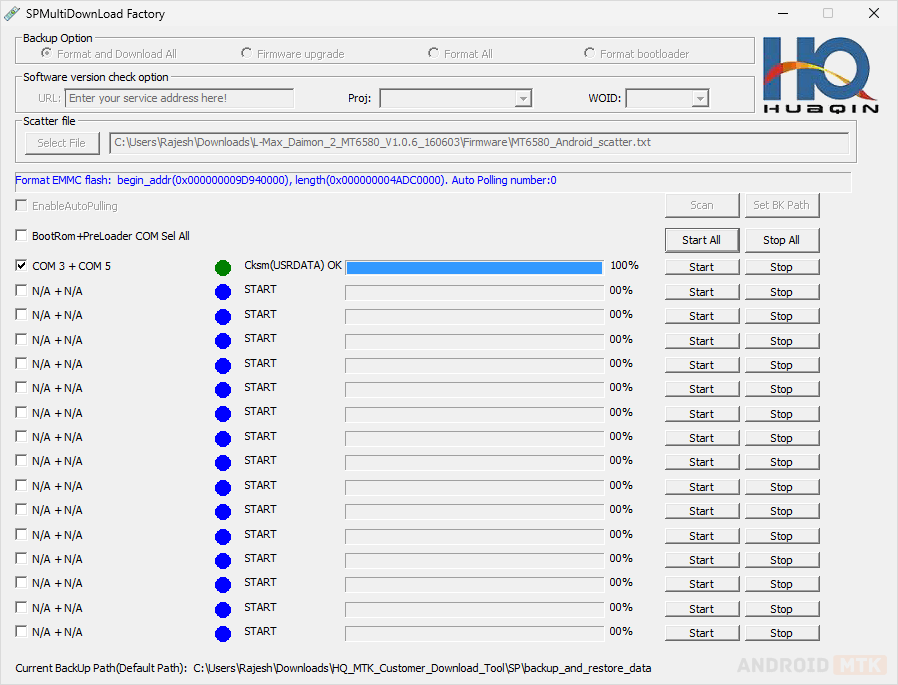
Task: Check the first N/A + N/A port checkbox
Action: click(22, 291)
